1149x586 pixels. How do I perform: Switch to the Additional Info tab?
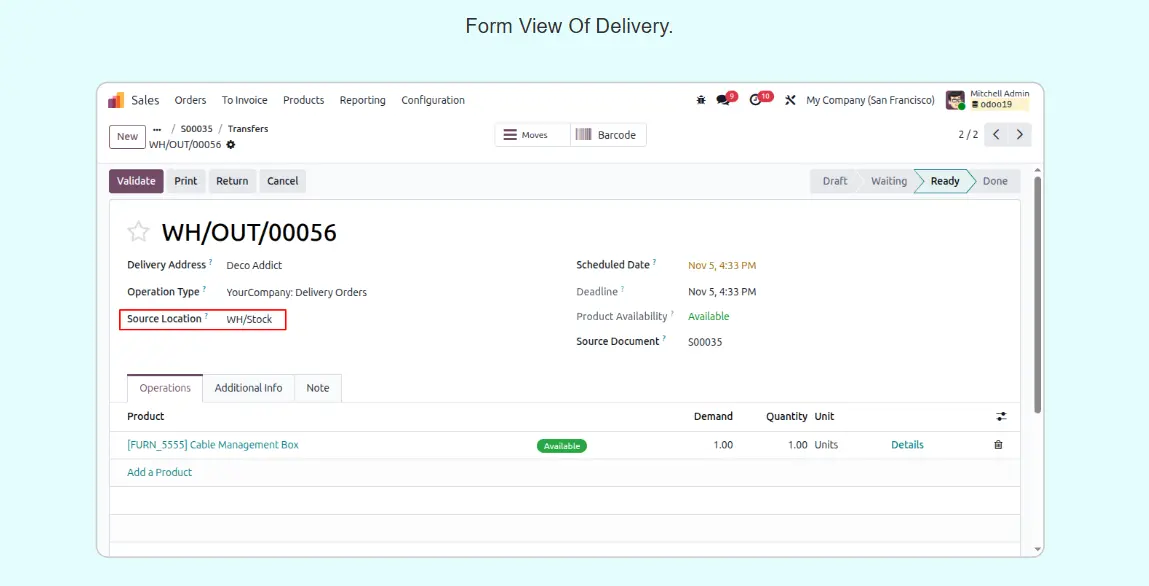point(248,388)
